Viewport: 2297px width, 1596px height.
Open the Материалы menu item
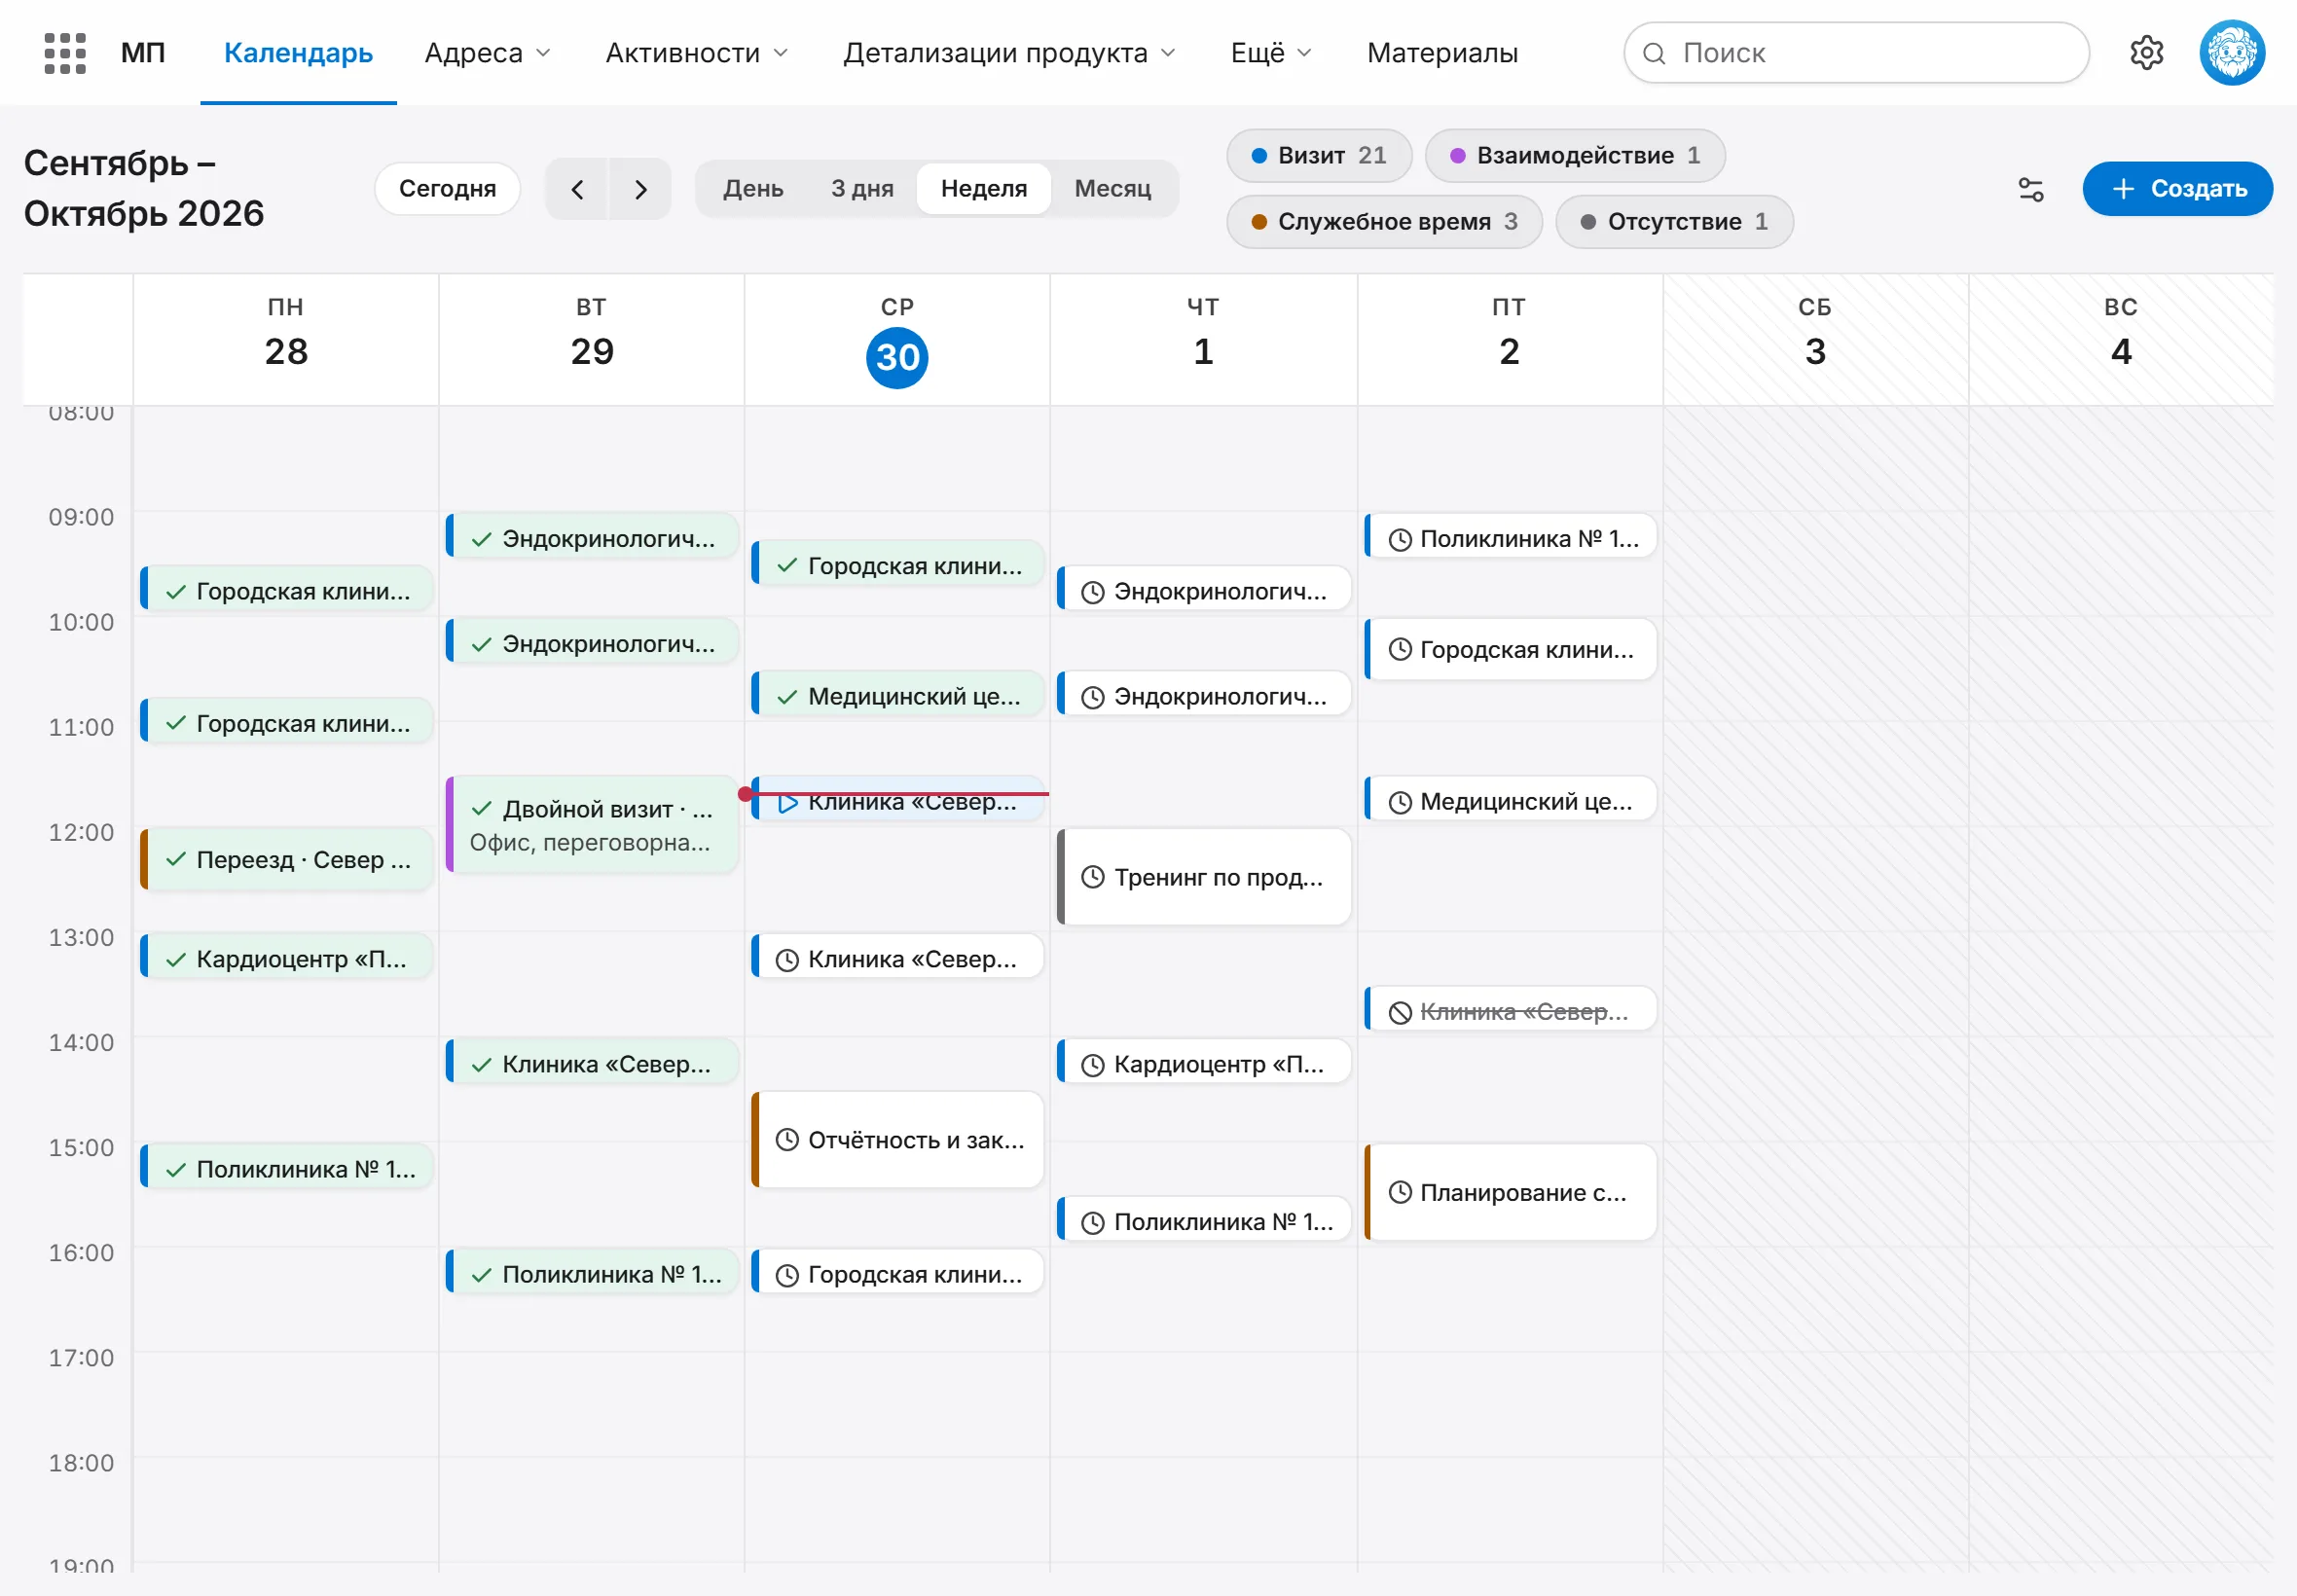[x=1442, y=53]
